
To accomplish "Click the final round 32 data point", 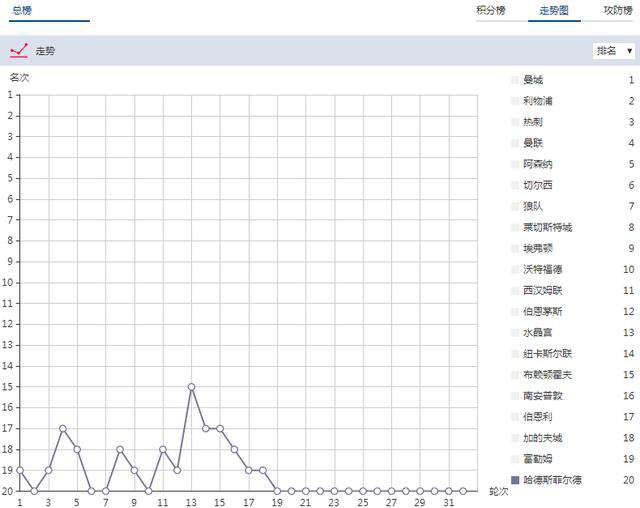I will (463, 491).
